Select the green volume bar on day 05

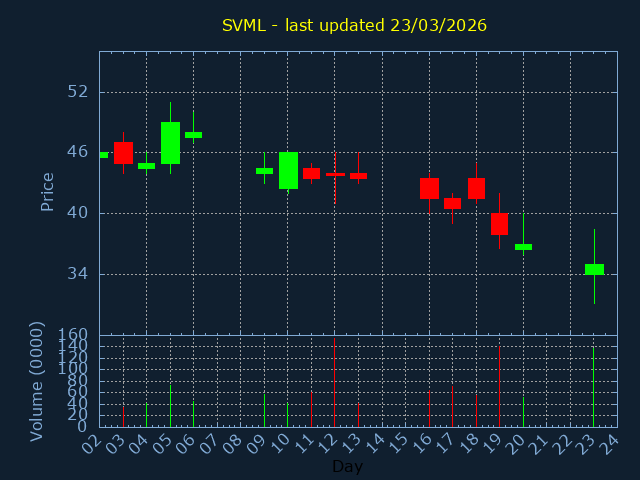[170, 406]
